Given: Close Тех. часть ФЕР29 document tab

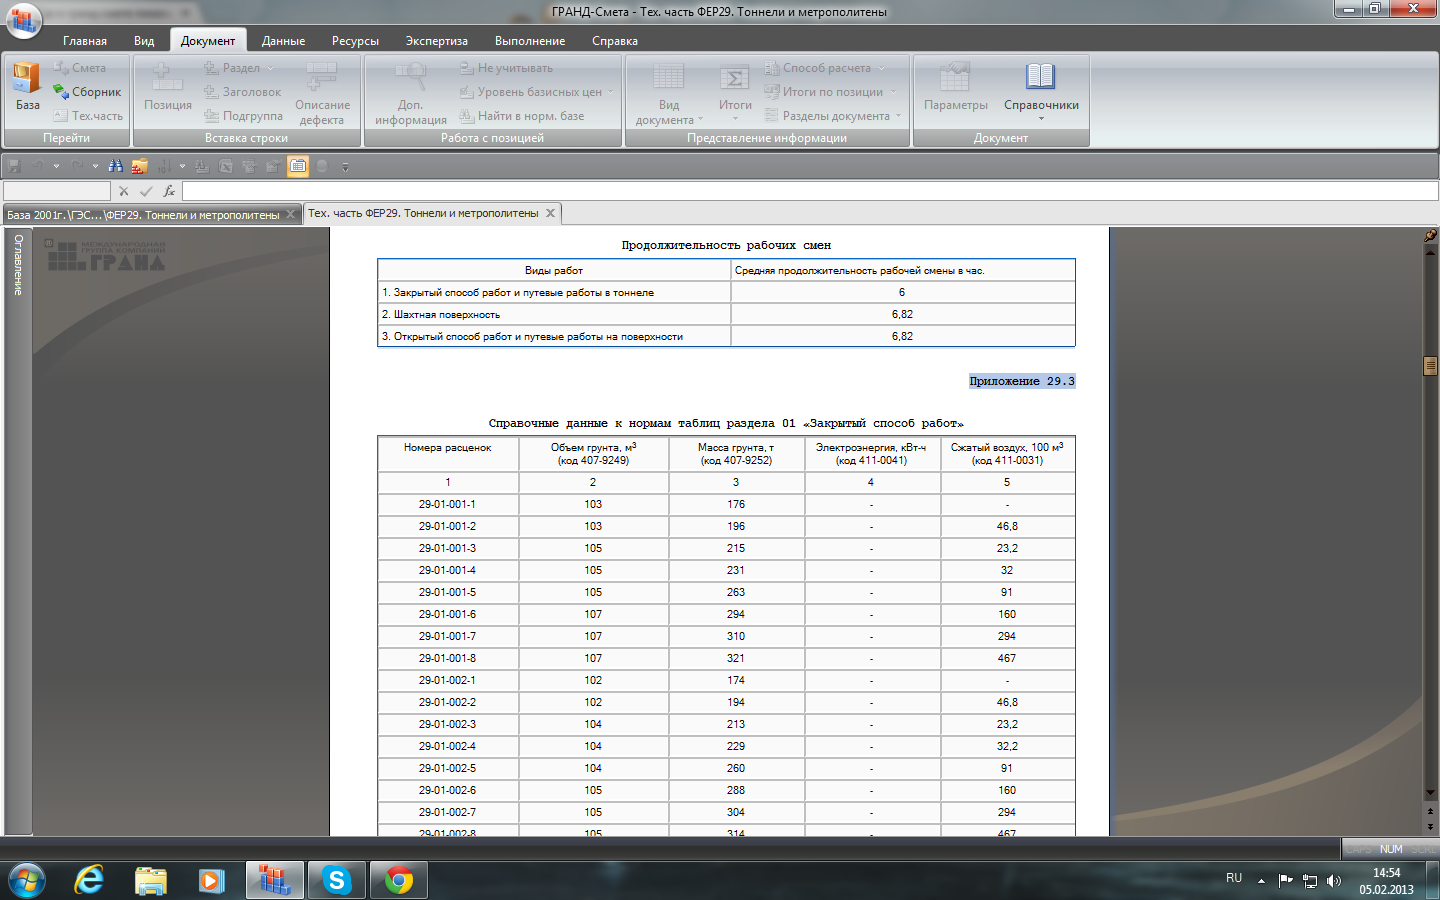Looking at the screenshot, I should [550, 213].
